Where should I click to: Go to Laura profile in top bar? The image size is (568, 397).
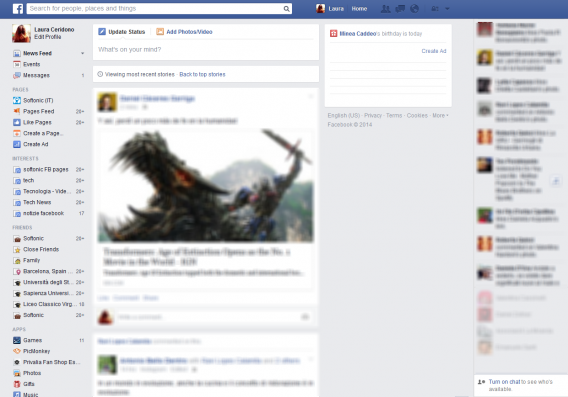click(330, 9)
